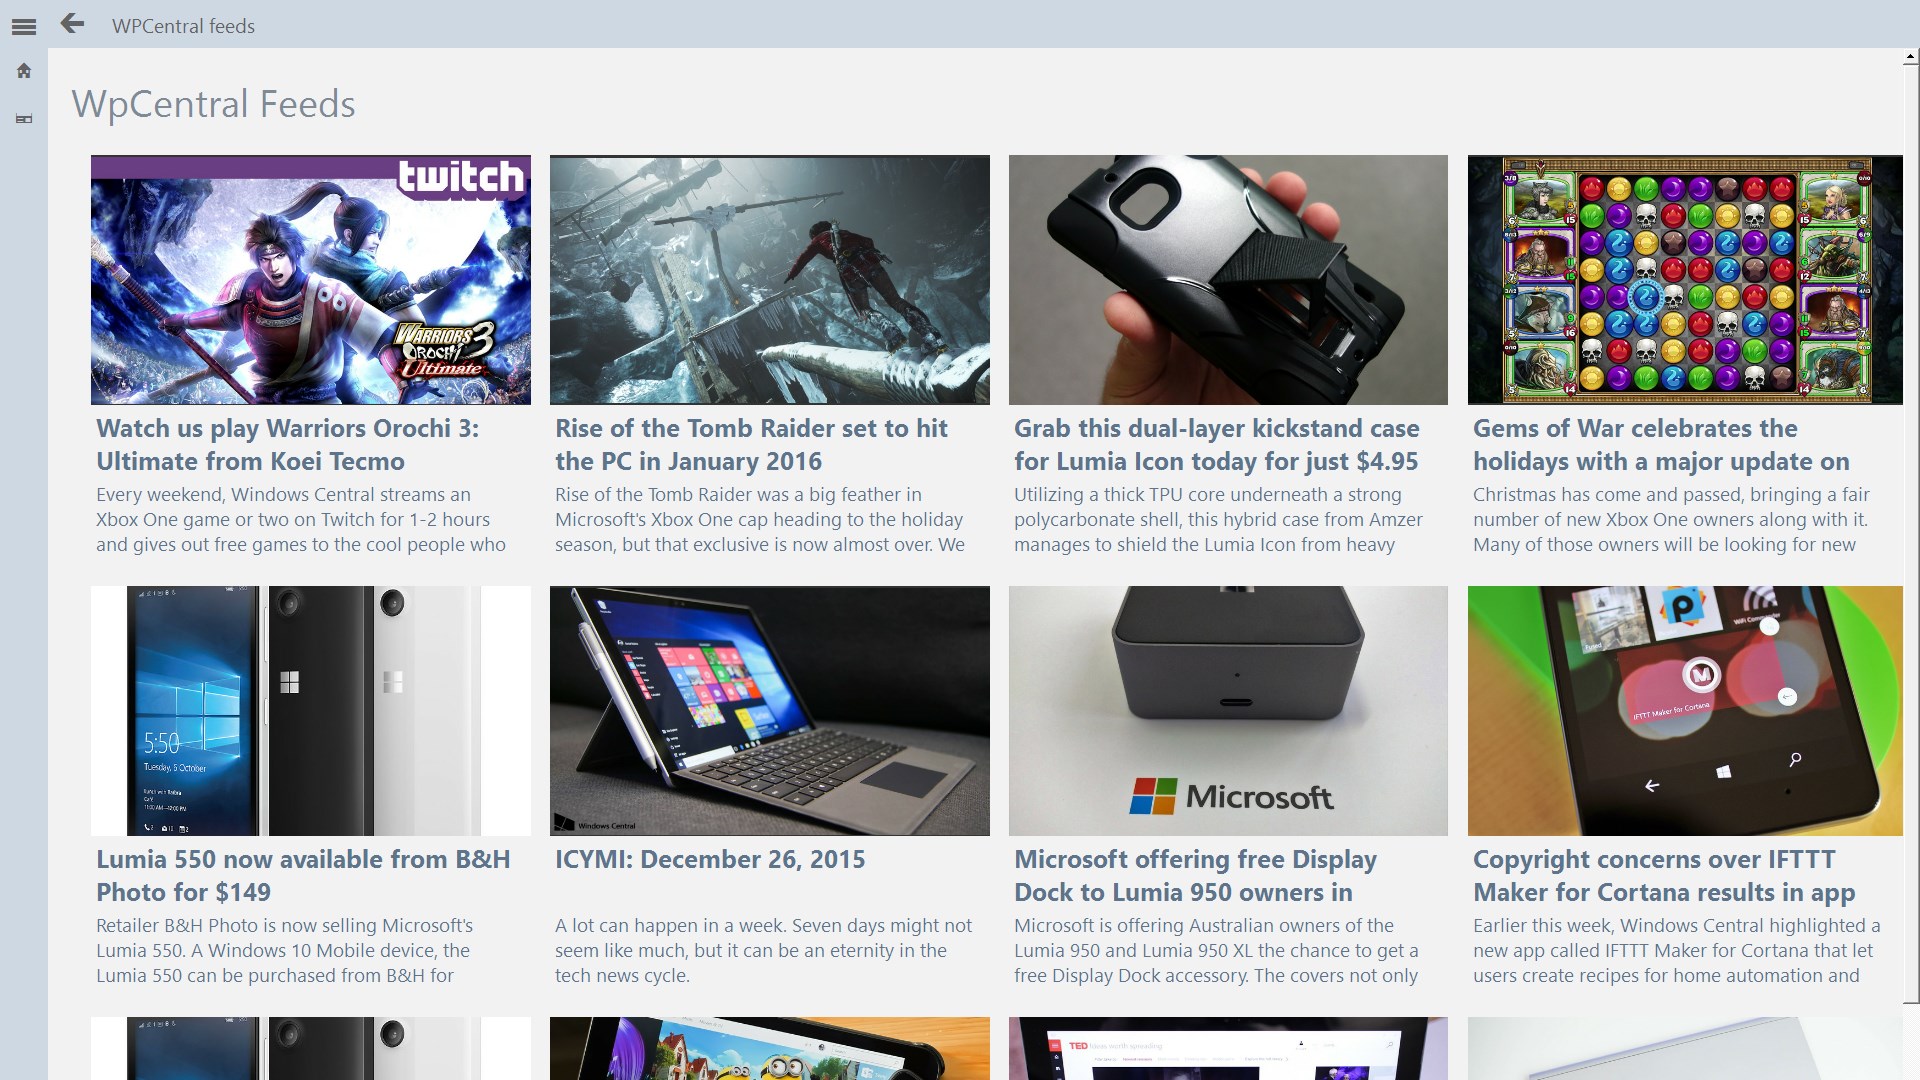Click the Lumia 550 phones image
Image resolution: width=1920 pixels, height=1080 pixels.
310,710
